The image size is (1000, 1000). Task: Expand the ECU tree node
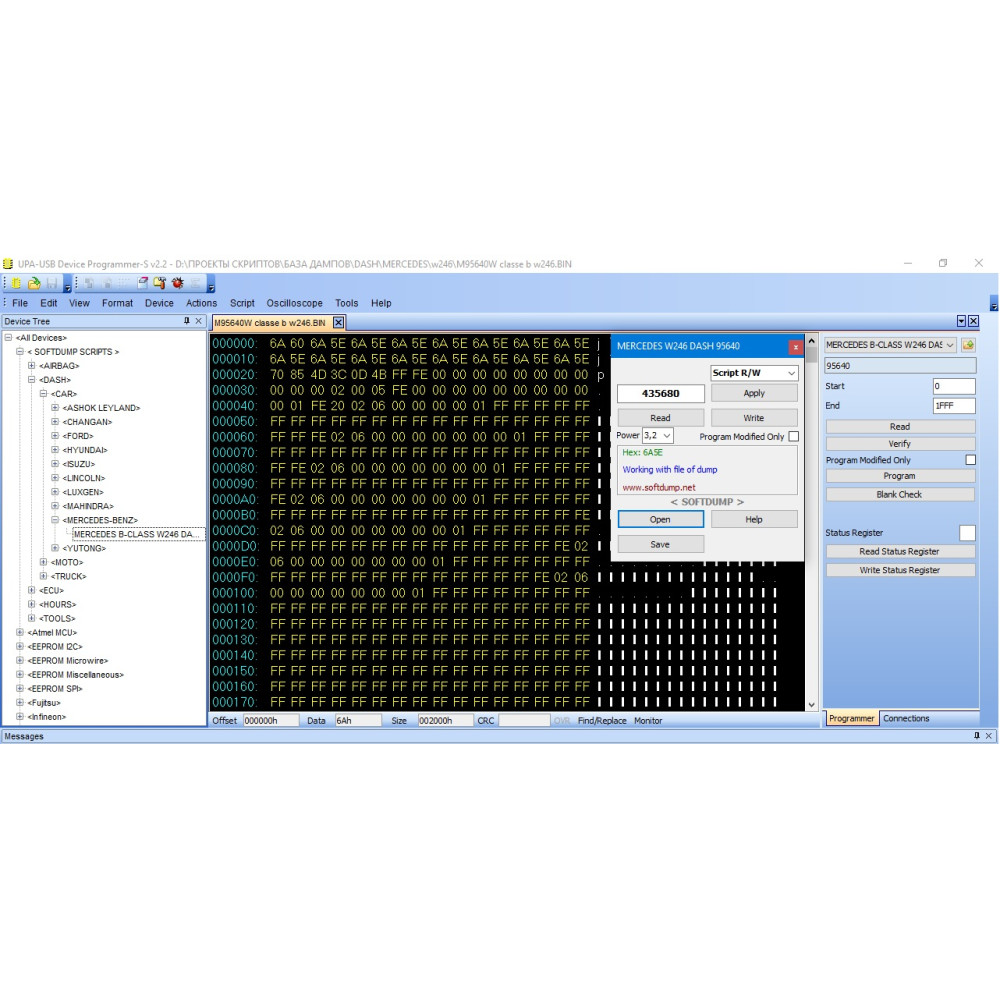[31, 590]
